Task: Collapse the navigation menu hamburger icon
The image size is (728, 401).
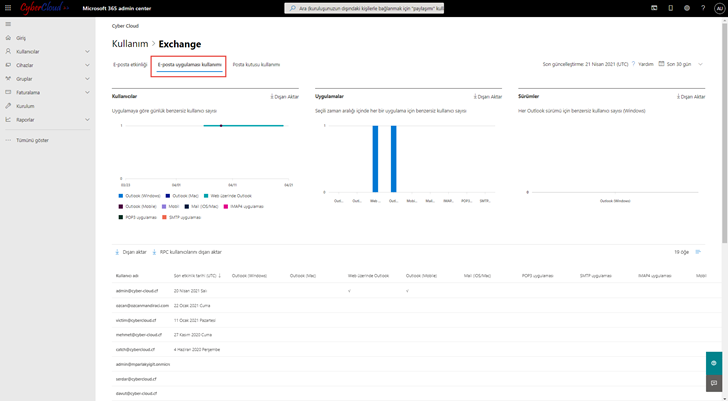Action: [8, 24]
